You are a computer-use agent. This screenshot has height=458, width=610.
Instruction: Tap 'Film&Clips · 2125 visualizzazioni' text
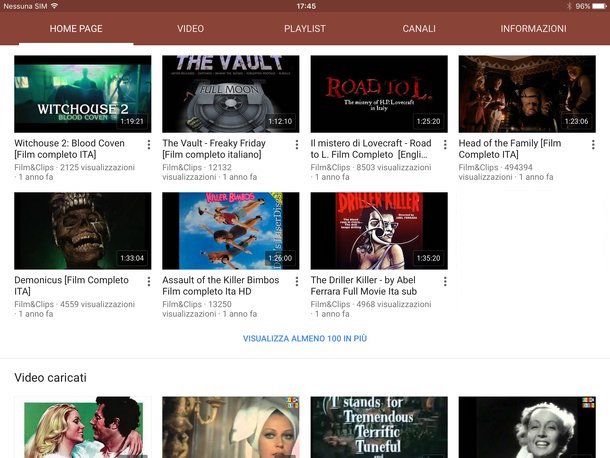click(x=75, y=167)
